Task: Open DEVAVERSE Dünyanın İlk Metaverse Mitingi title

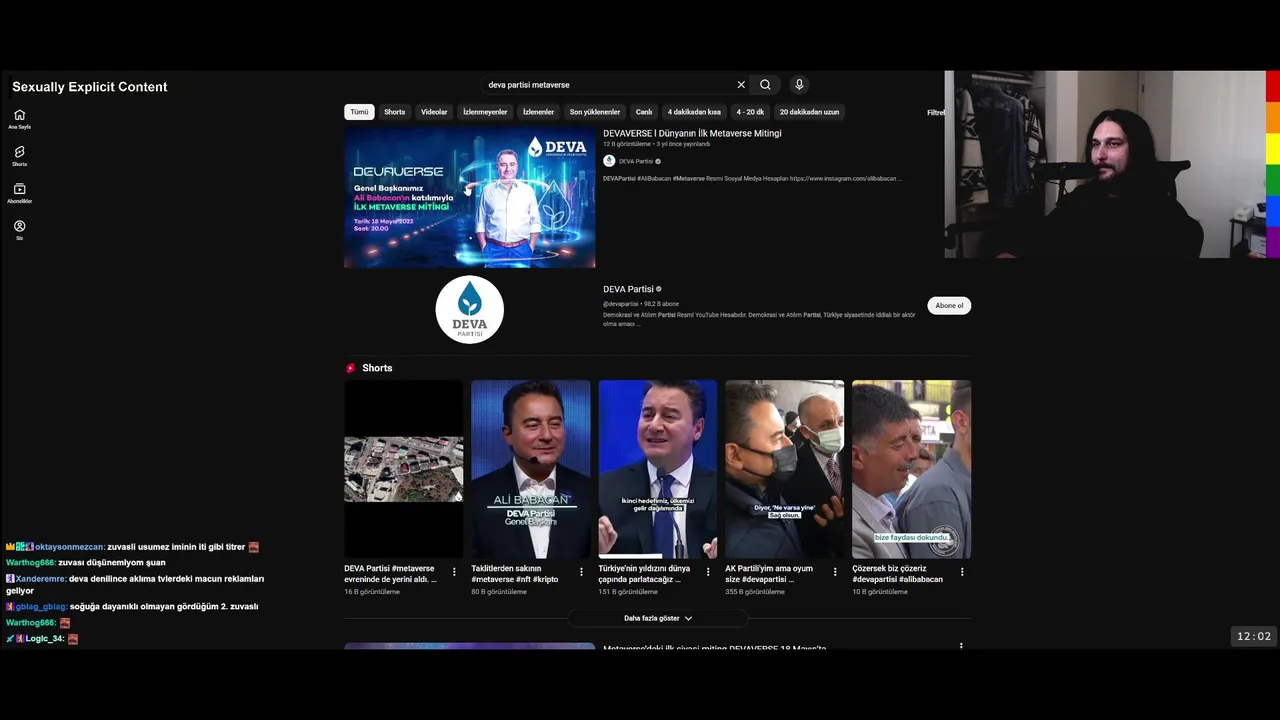Action: click(692, 133)
